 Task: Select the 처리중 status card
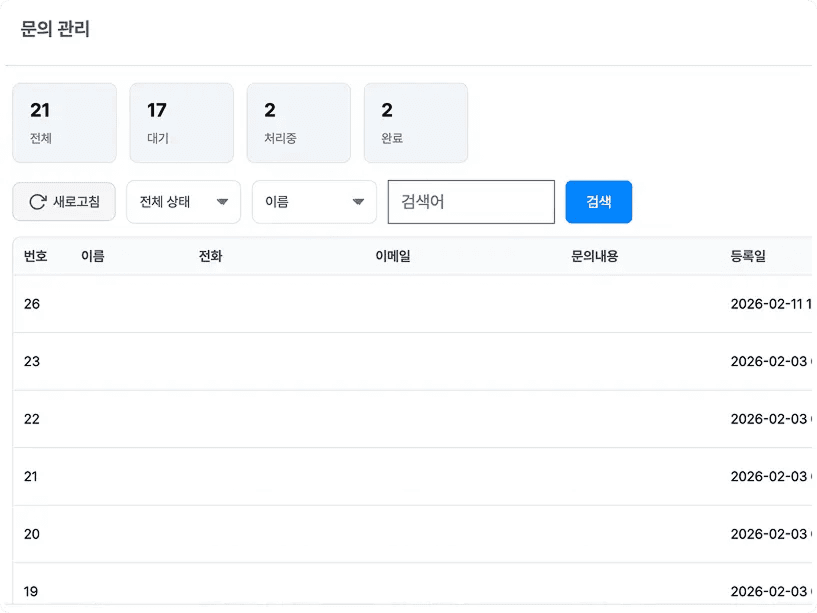tap(299, 123)
